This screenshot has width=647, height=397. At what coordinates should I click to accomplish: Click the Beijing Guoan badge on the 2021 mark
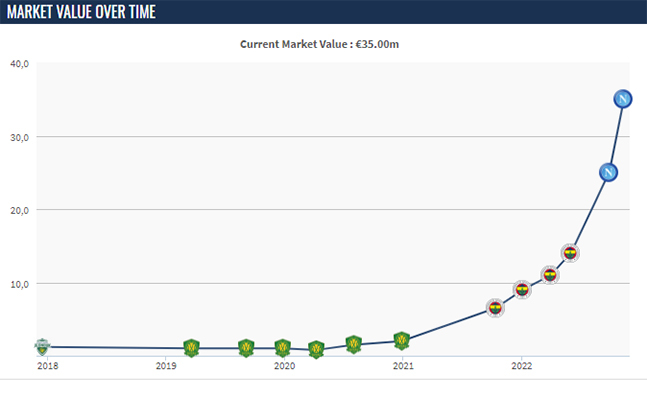pyautogui.click(x=401, y=341)
